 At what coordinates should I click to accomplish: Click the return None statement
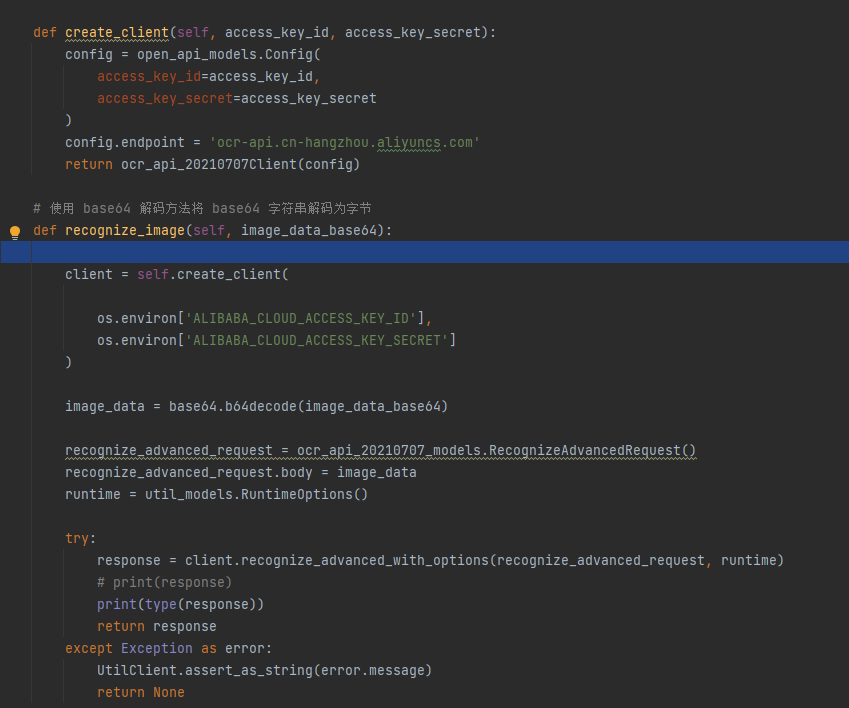141,692
